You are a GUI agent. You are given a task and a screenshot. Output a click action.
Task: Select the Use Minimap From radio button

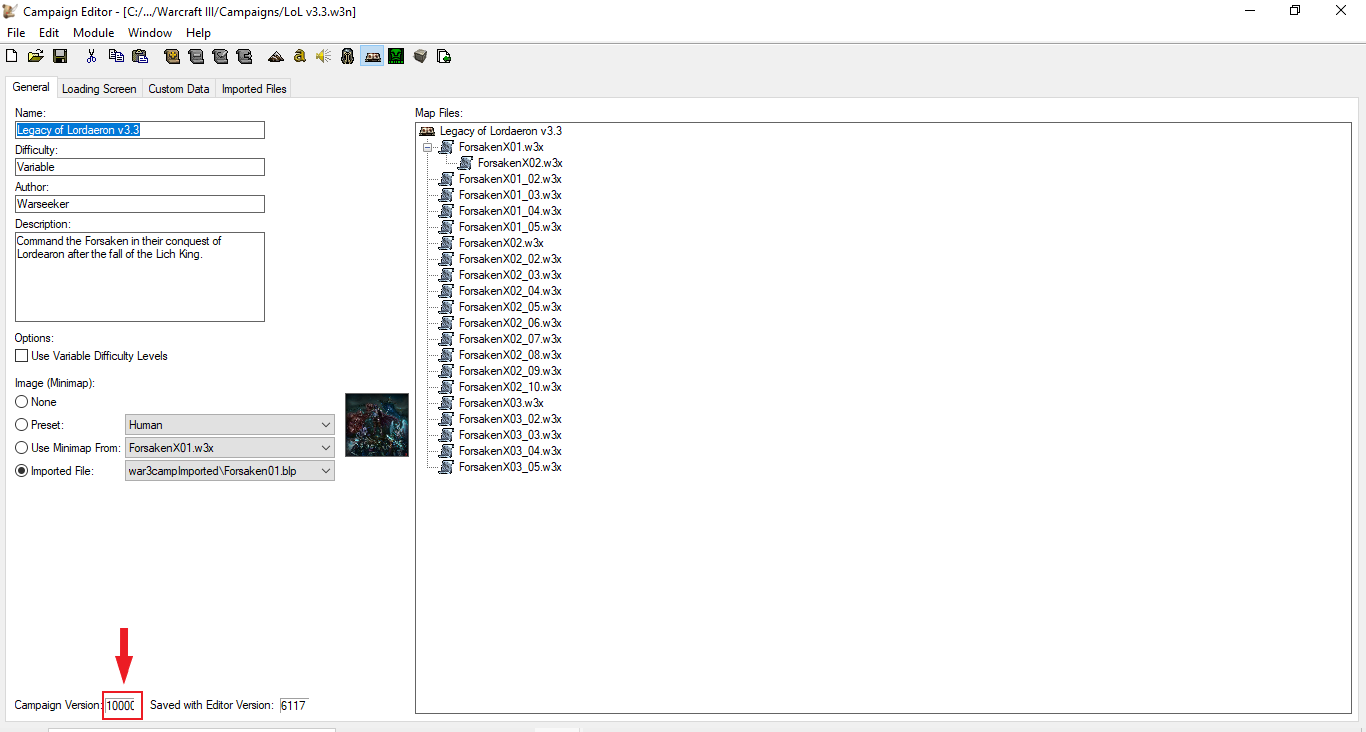[21, 448]
